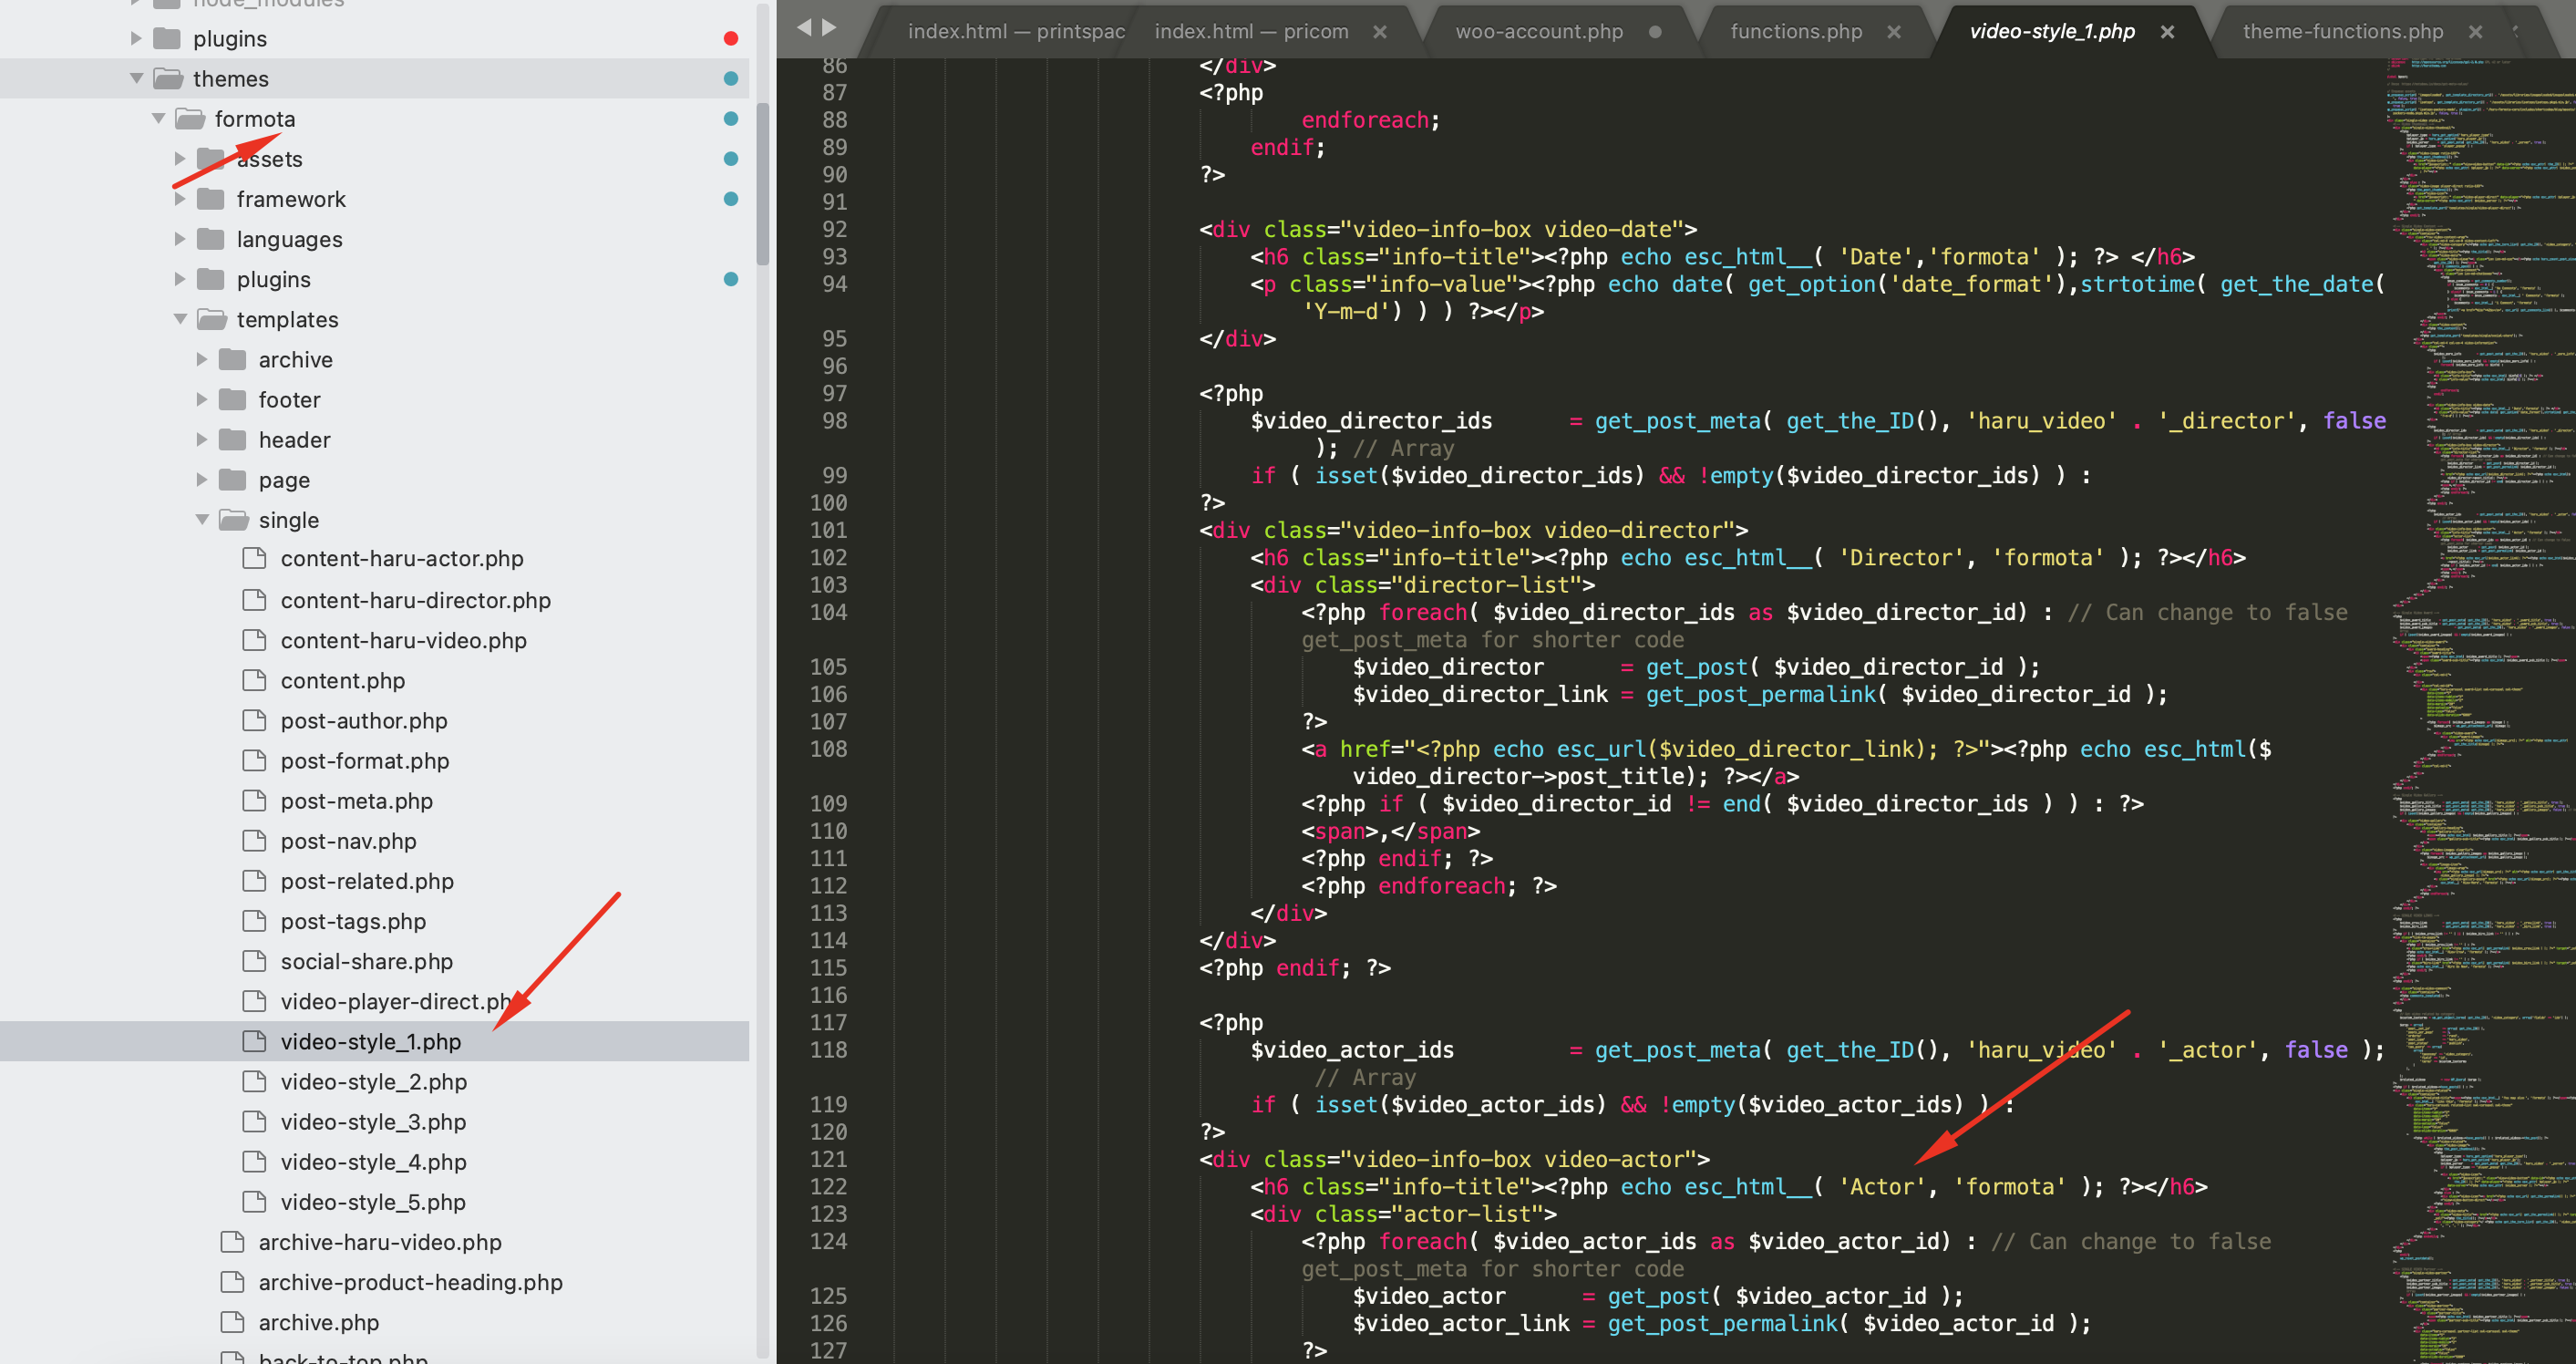Click file icon beside archive.php

233,1322
